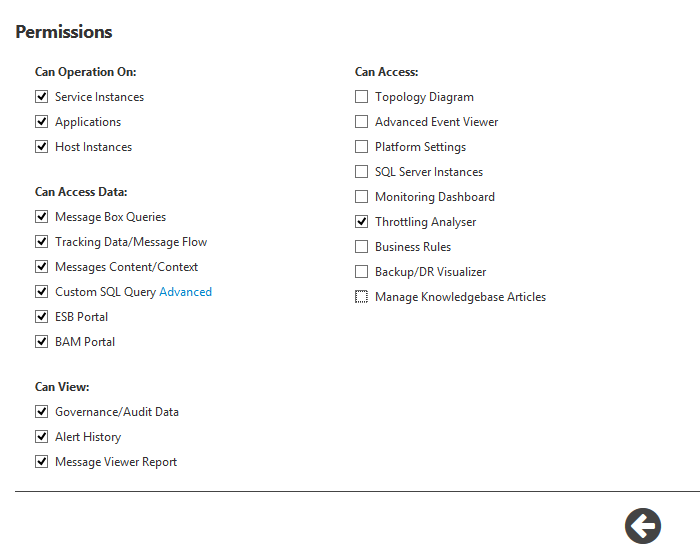Check SQL Server Instances checkbox
The image size is (700, 560).
[362, 172]
